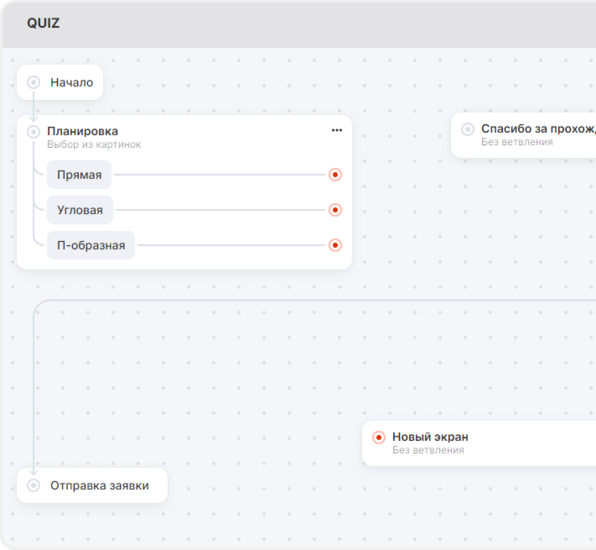Screen dimensions: 596x550
Task: Open the three-dot menu on Планировка card
Action: click(x=337, y=130)
